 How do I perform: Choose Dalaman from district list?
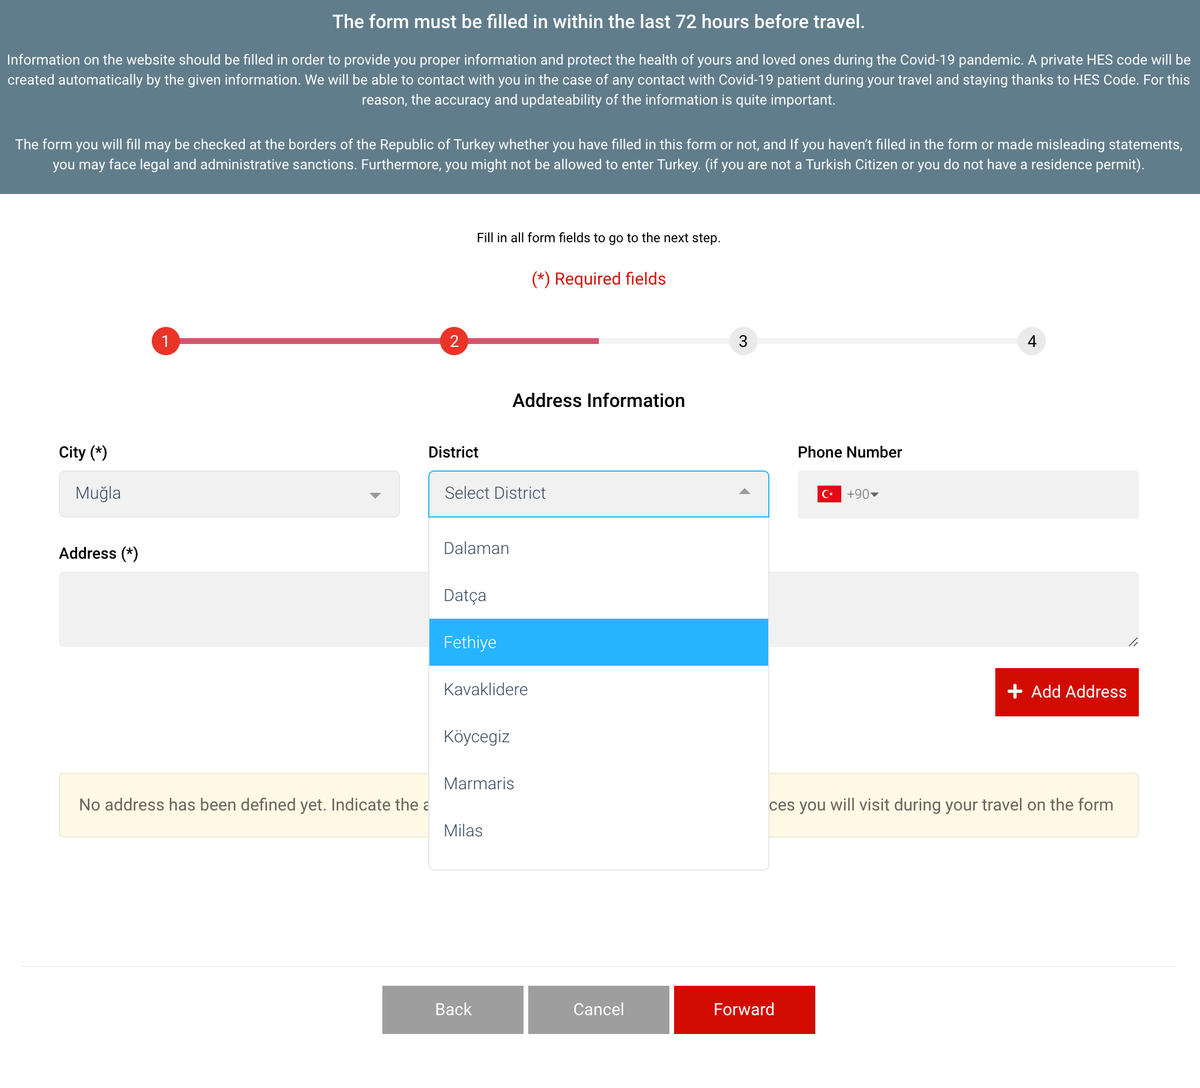click(598, 548)
